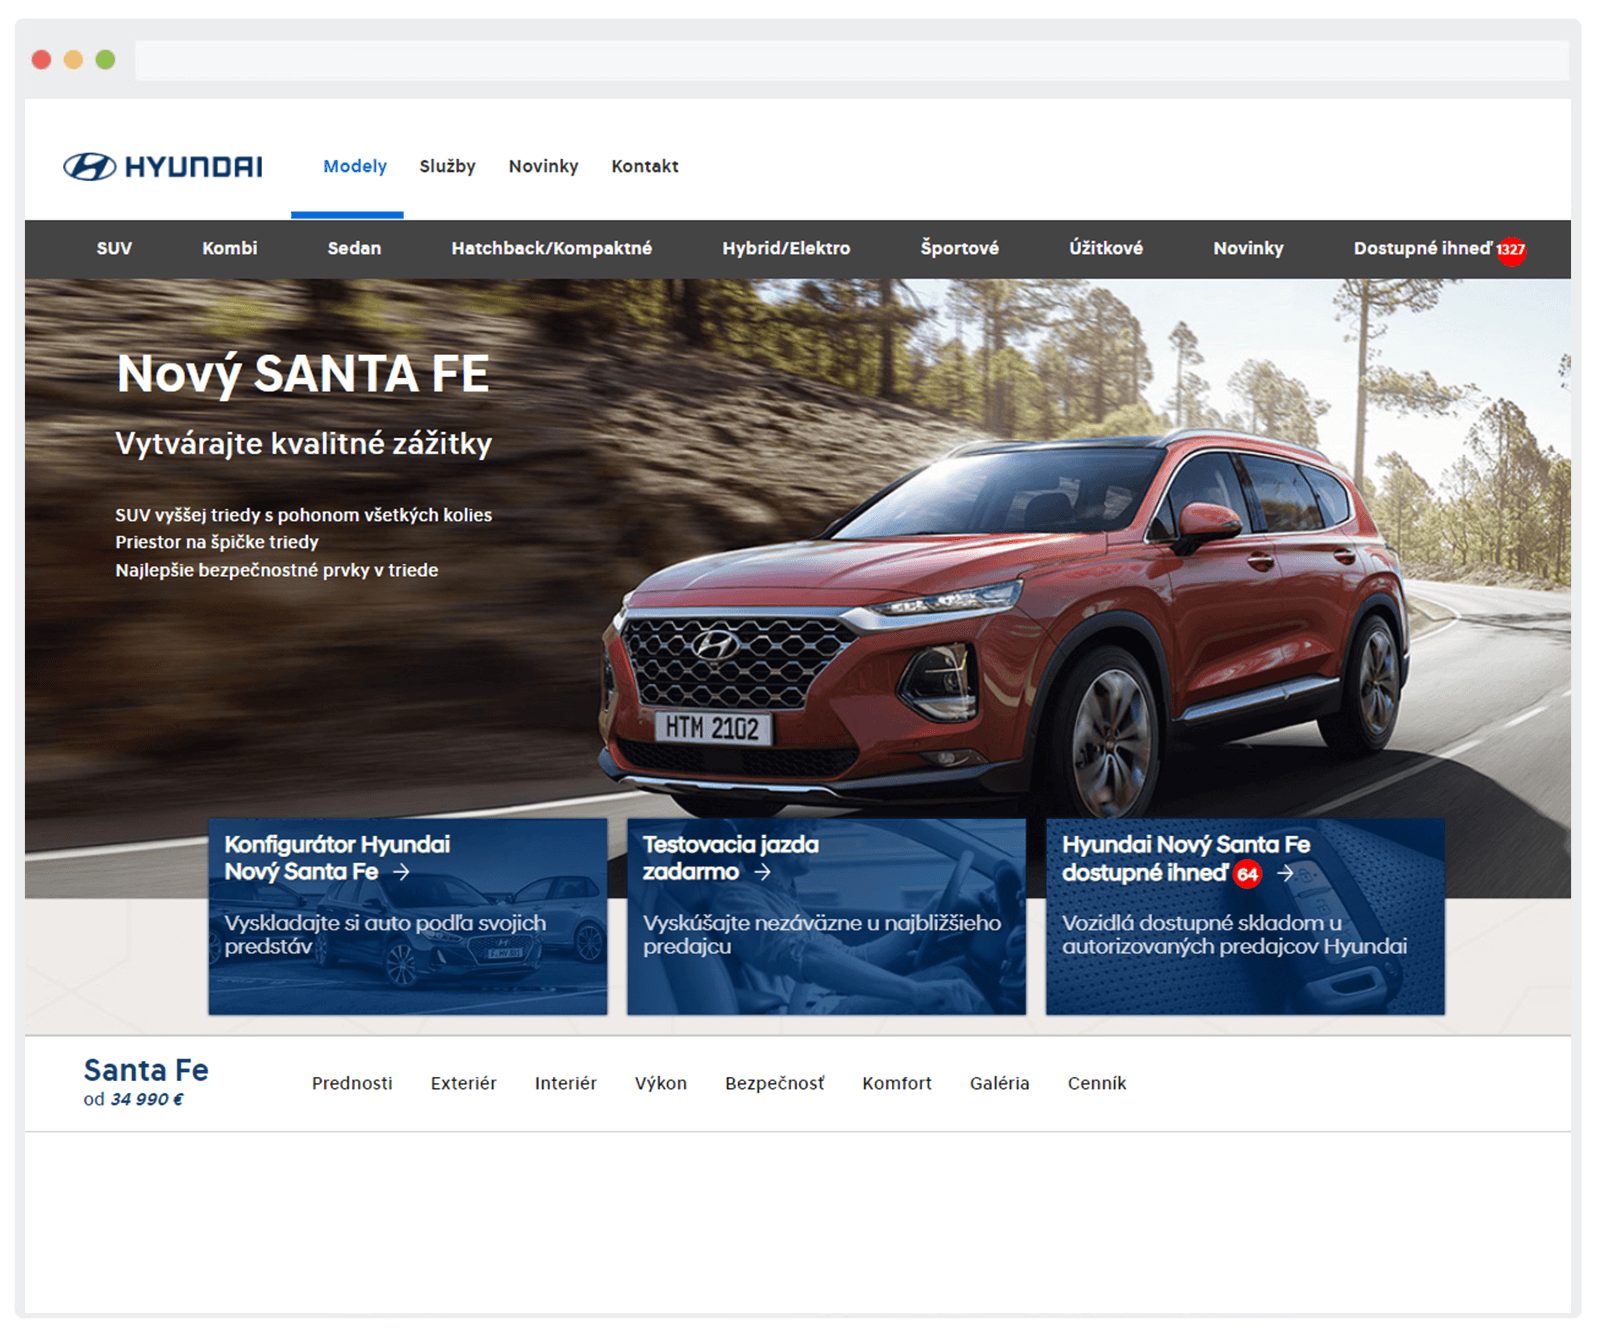The image size is (1599, 1338).
Task: Select the SUV category
Action: click(x=114, y=248)
